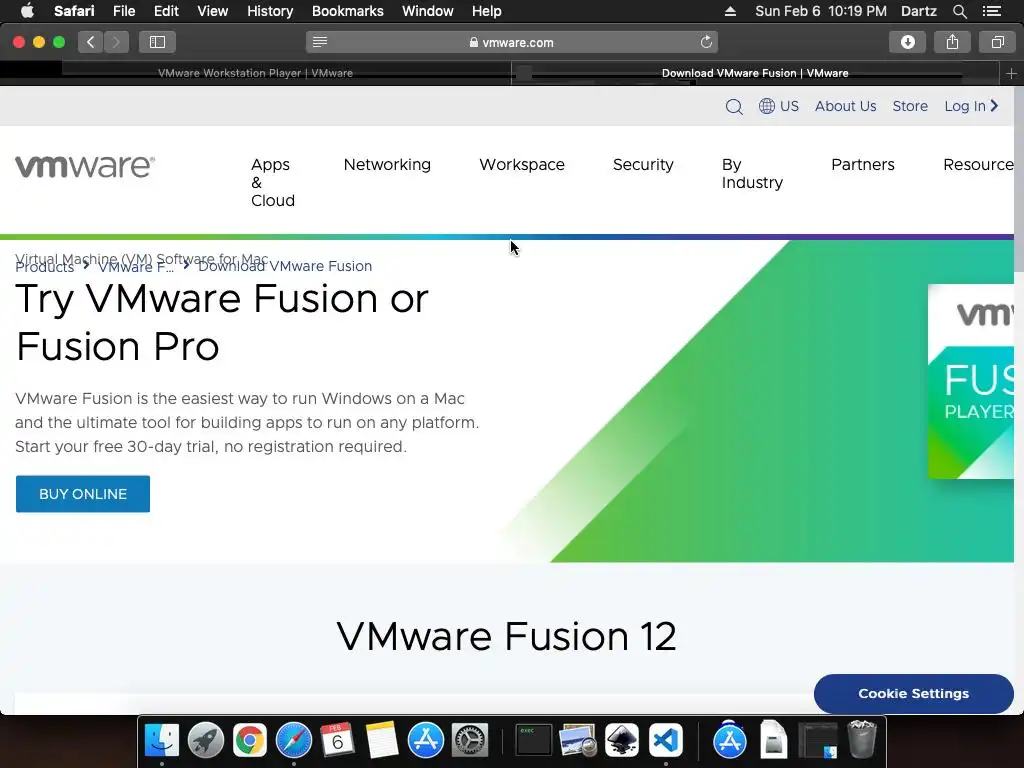The height and width of the screenshot is (768, 1024).
Task: Go back with Safari's back arrow
Action: (x=91, y=42)
